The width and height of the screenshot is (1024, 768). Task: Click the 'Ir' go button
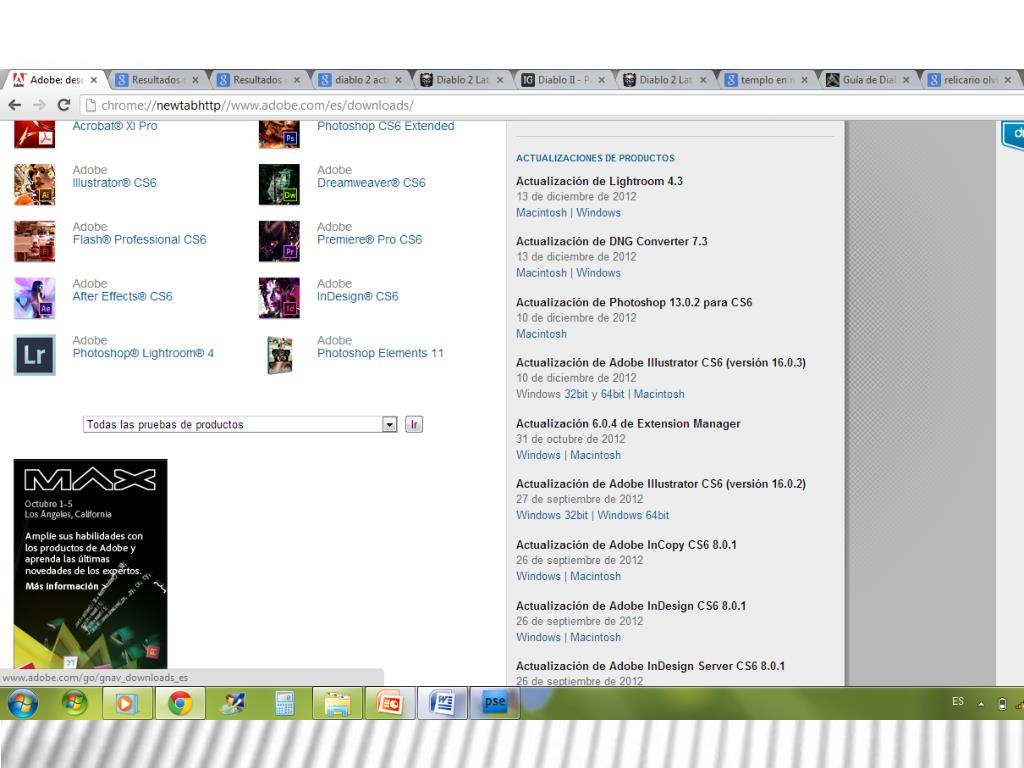click(x=414, y=424)
